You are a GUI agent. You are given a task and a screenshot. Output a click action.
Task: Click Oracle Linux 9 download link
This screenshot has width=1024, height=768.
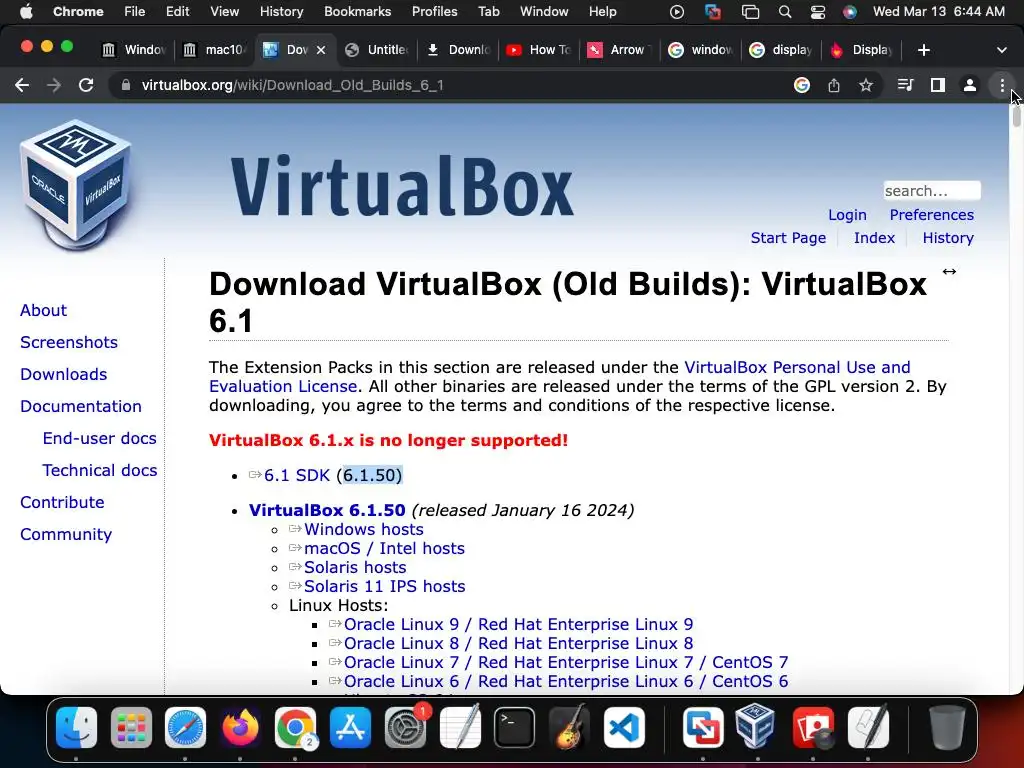pos(519,624)
